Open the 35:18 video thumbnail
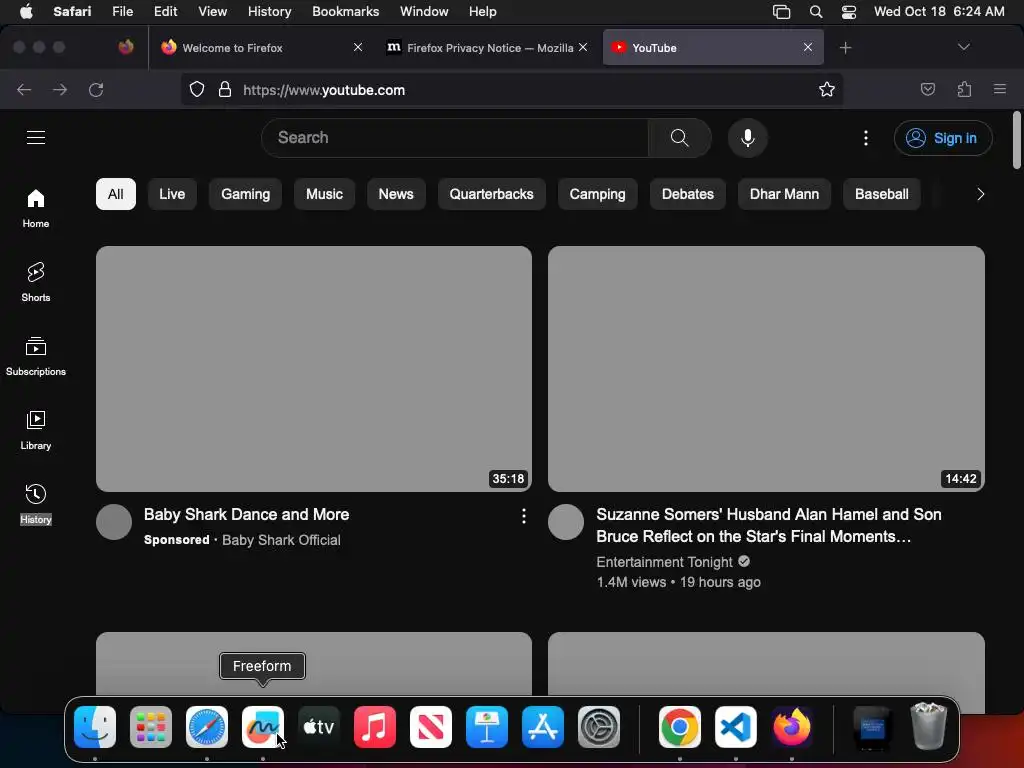The image size is (1024, 768). pyautogui.click(x=314, y=368)
